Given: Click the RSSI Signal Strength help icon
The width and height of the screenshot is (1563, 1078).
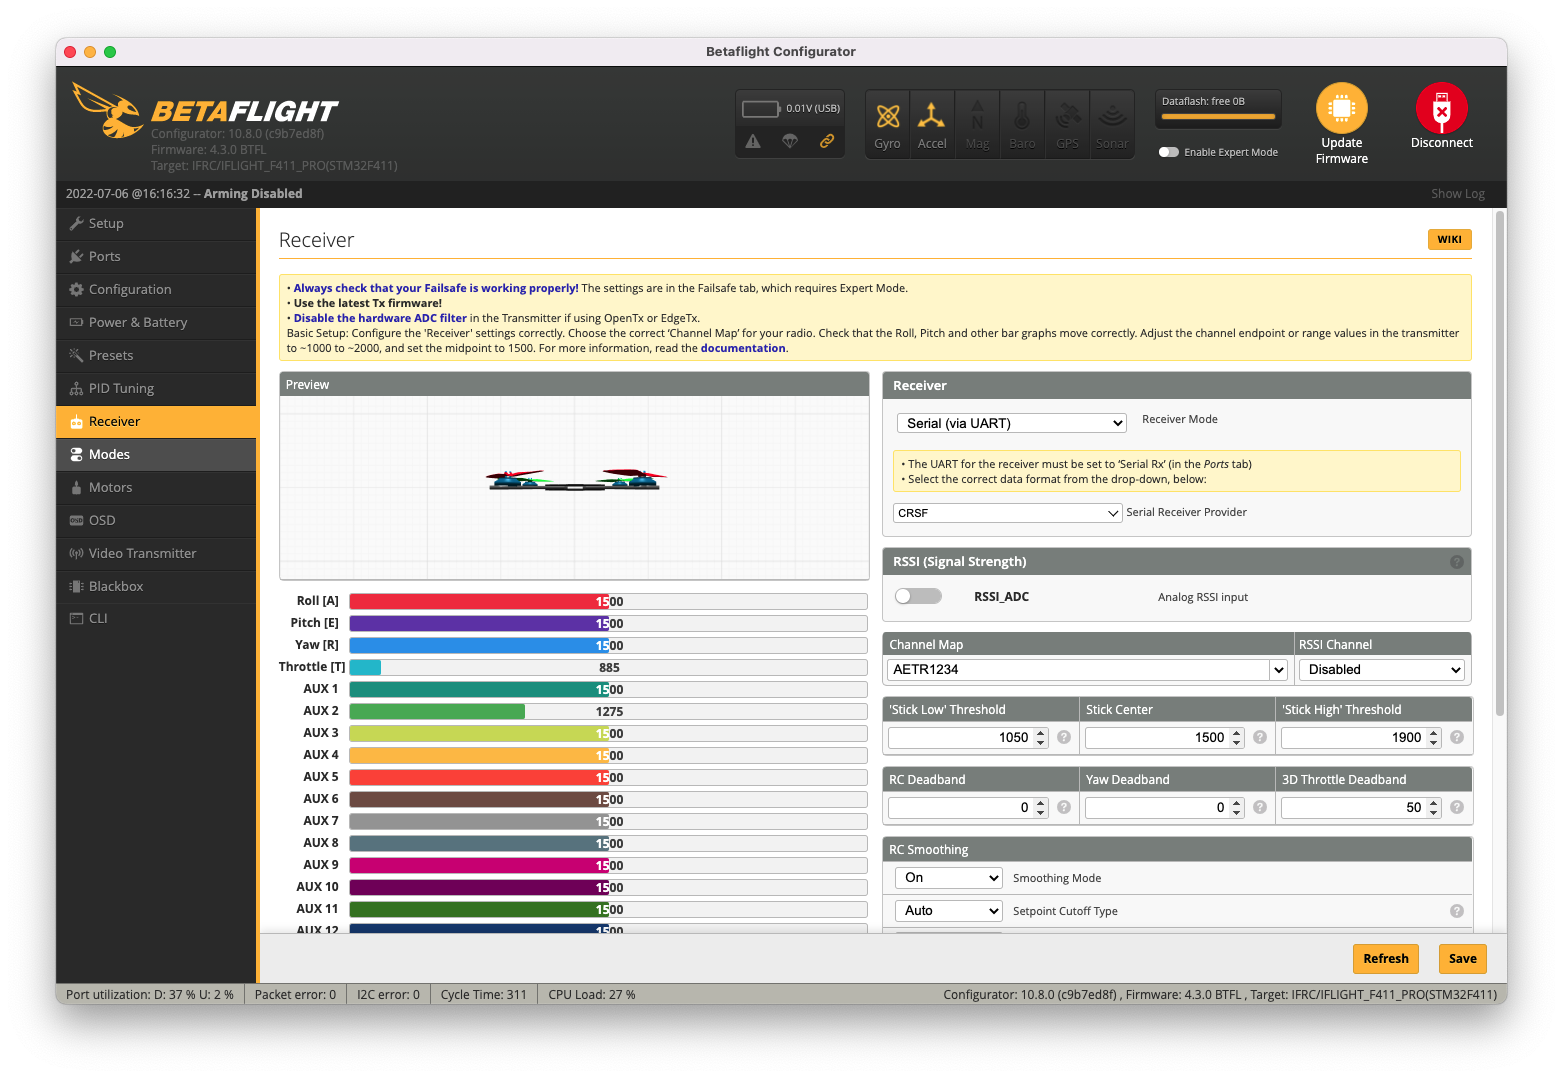Looking at the screenshot, I should (1457, 562).
